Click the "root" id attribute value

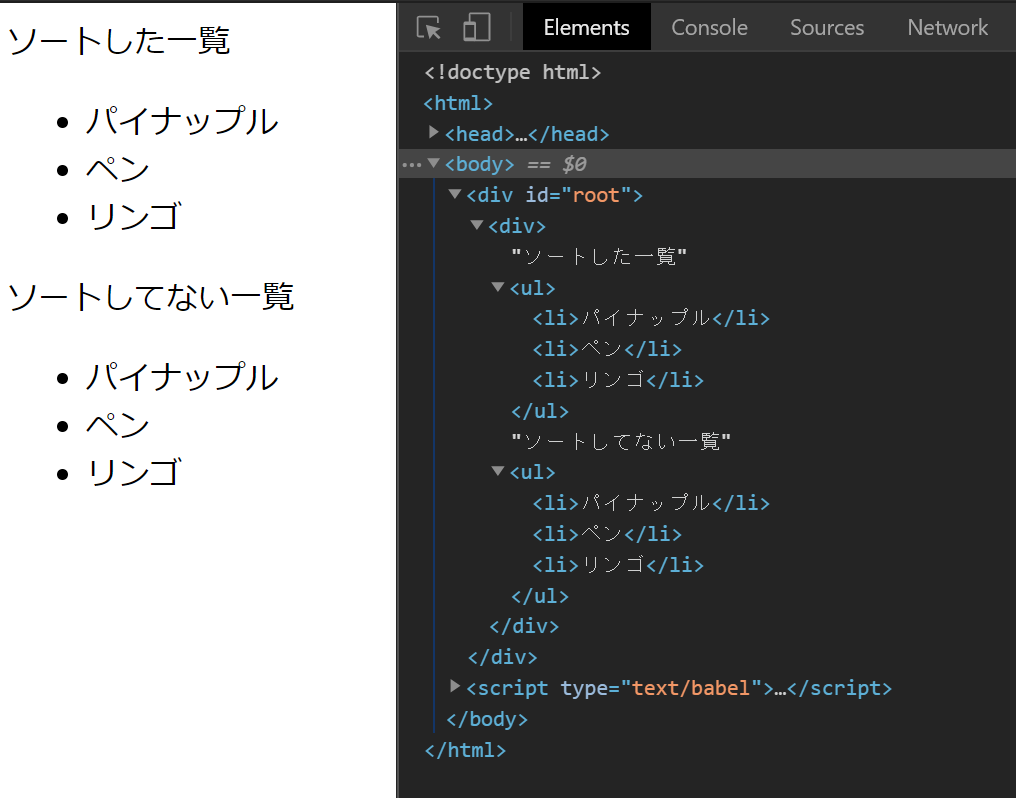click(x=596, y=195)
